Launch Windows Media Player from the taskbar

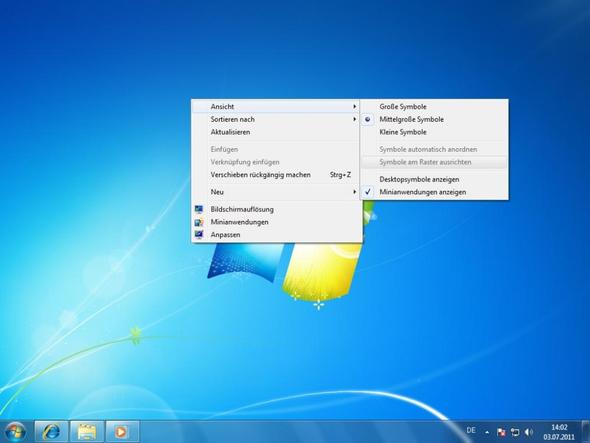(122, 431)
